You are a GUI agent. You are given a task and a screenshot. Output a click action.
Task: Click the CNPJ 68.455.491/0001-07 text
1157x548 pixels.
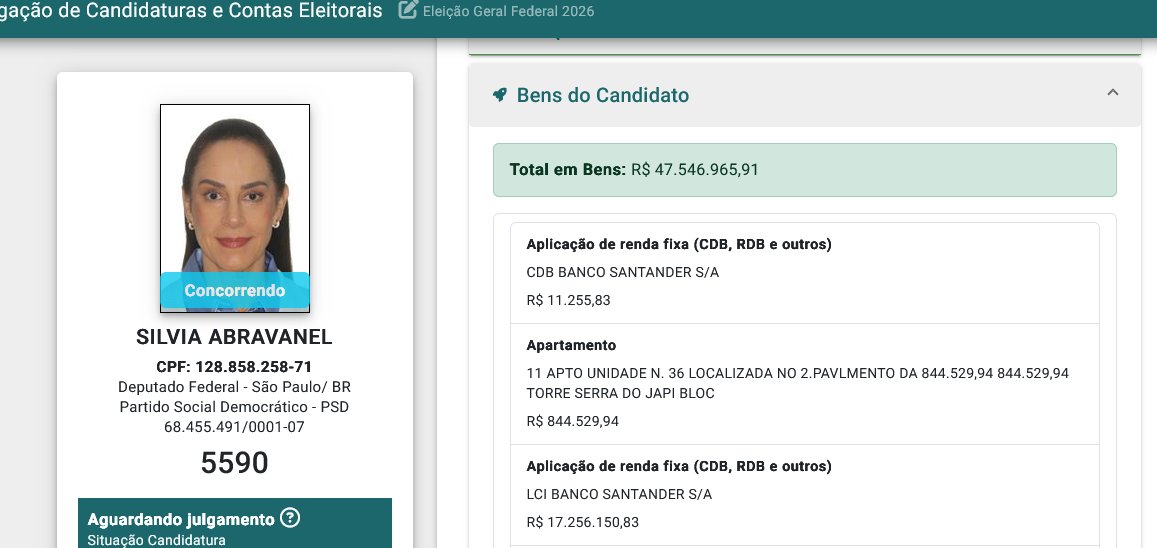pyautogui.click(x=234, y=427)
